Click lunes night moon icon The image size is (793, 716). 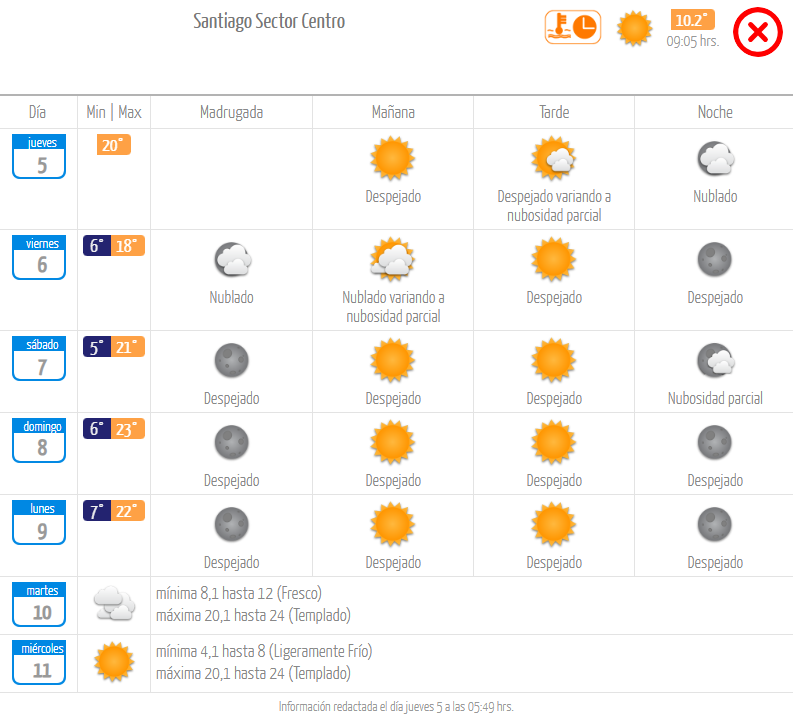click(x=715, y=524)
